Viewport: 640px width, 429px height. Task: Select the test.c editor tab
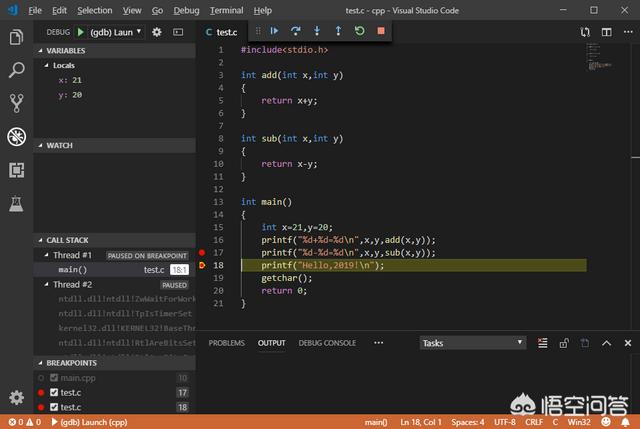(x=222, y=32)
